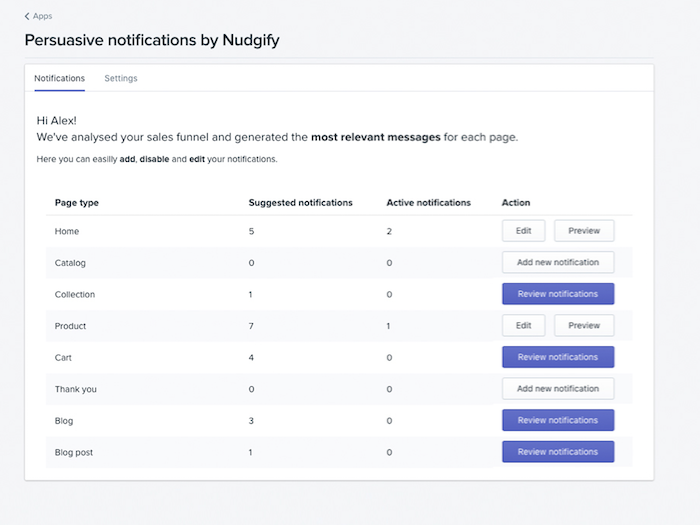Click the 'Persuasive notifications by Nudgify' title
This screenshot has height=525, width=700.
pos(152,40)
